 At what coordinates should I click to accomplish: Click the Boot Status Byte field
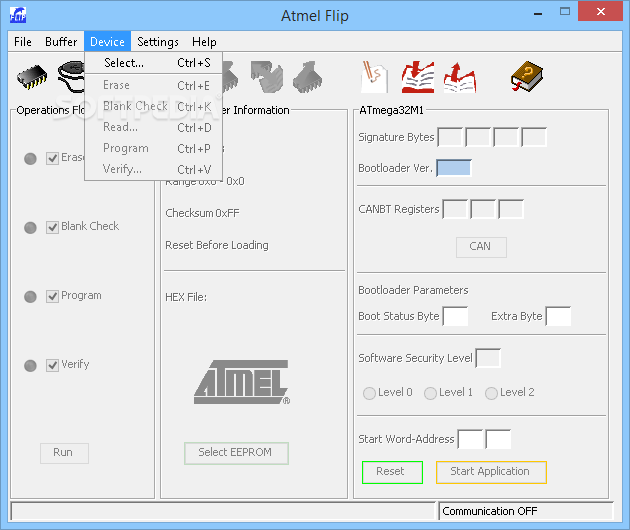[x=455, y=316]
